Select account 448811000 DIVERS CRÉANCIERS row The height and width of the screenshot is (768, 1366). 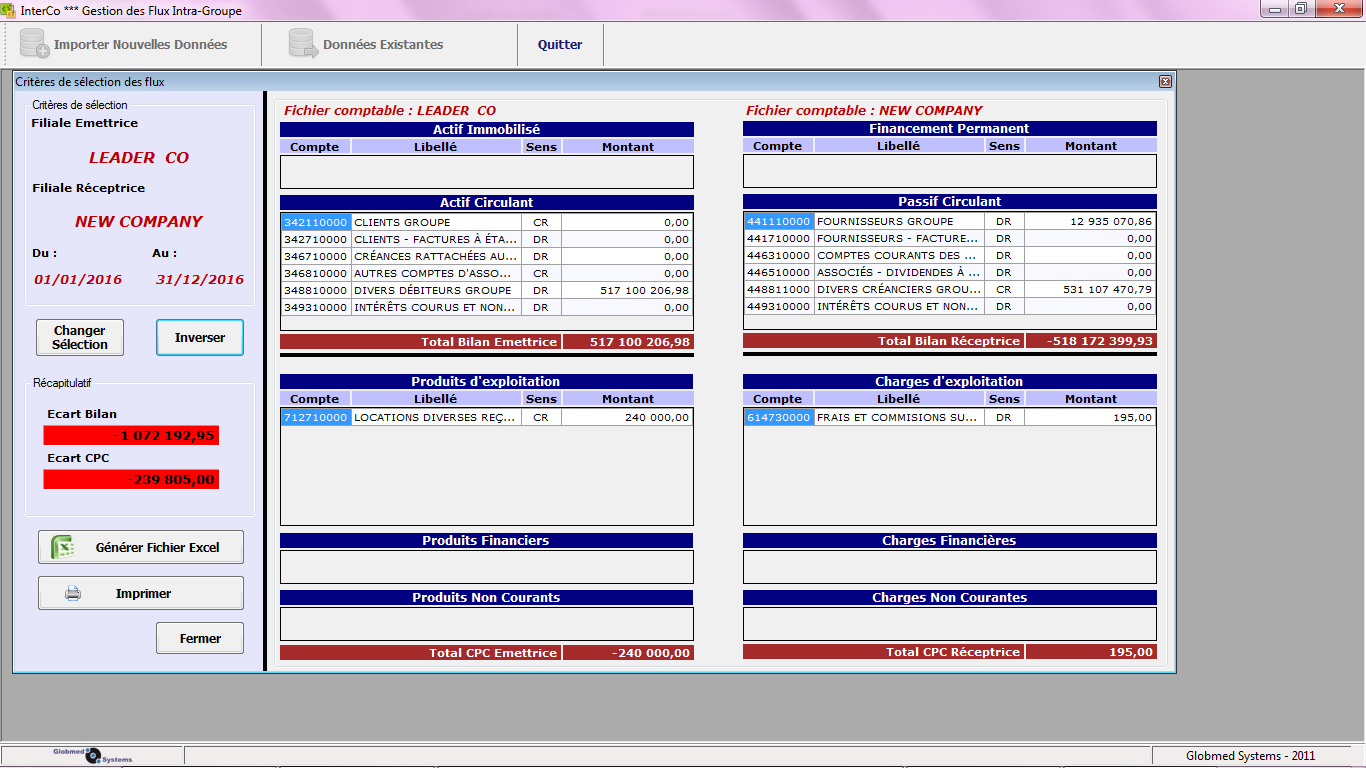(x=949, y=289)
